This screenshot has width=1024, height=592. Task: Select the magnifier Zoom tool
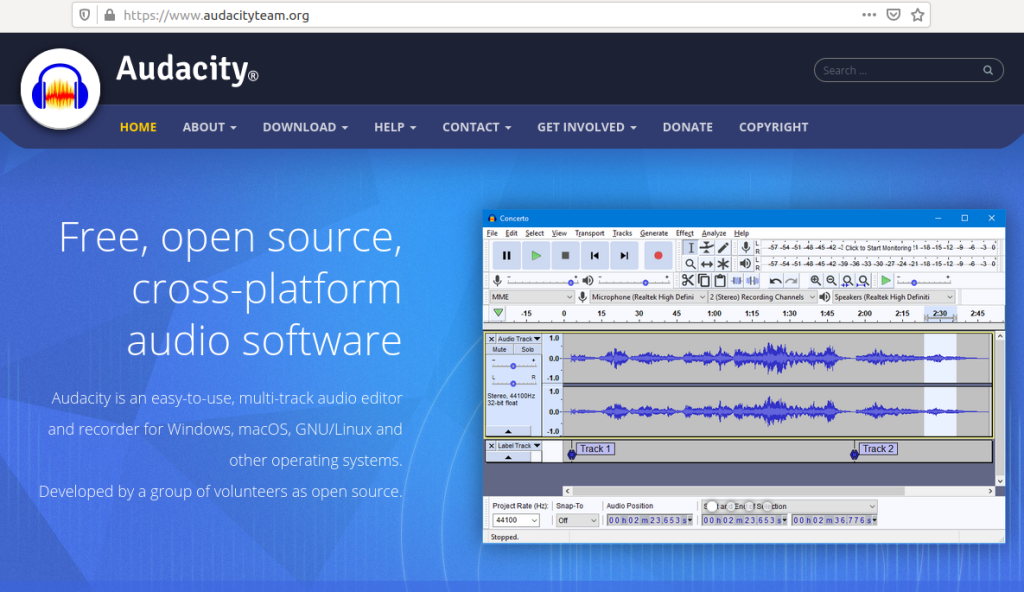tap(690, 264)
